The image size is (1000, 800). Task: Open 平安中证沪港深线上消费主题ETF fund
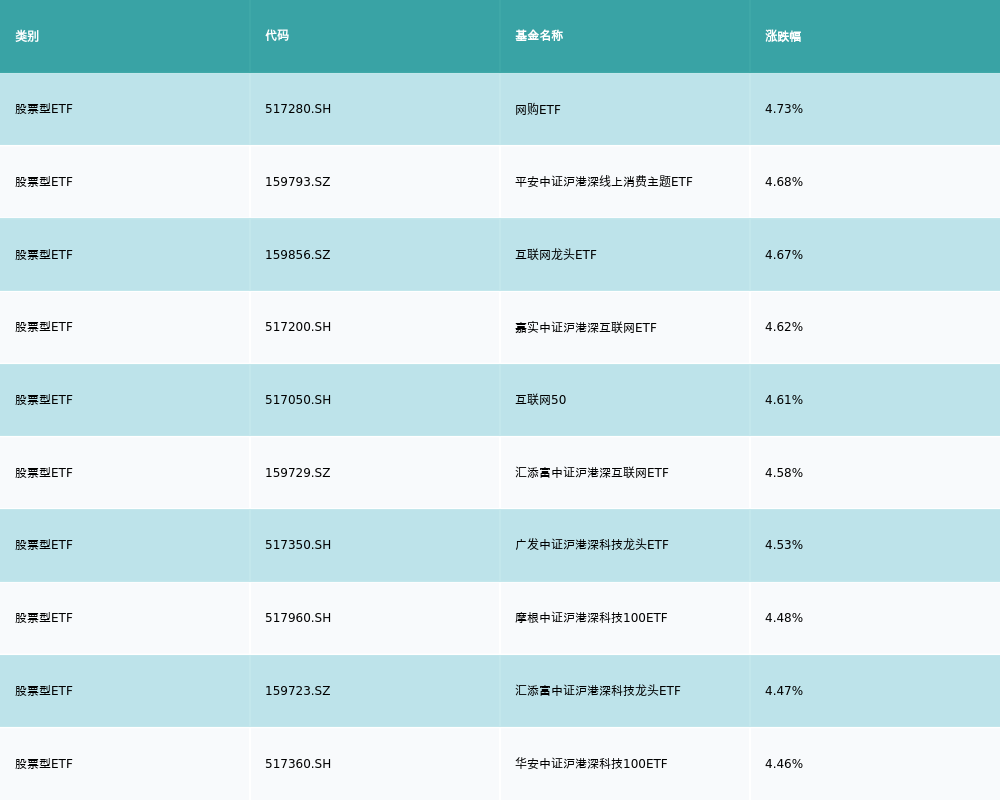[x=604, y=182]
